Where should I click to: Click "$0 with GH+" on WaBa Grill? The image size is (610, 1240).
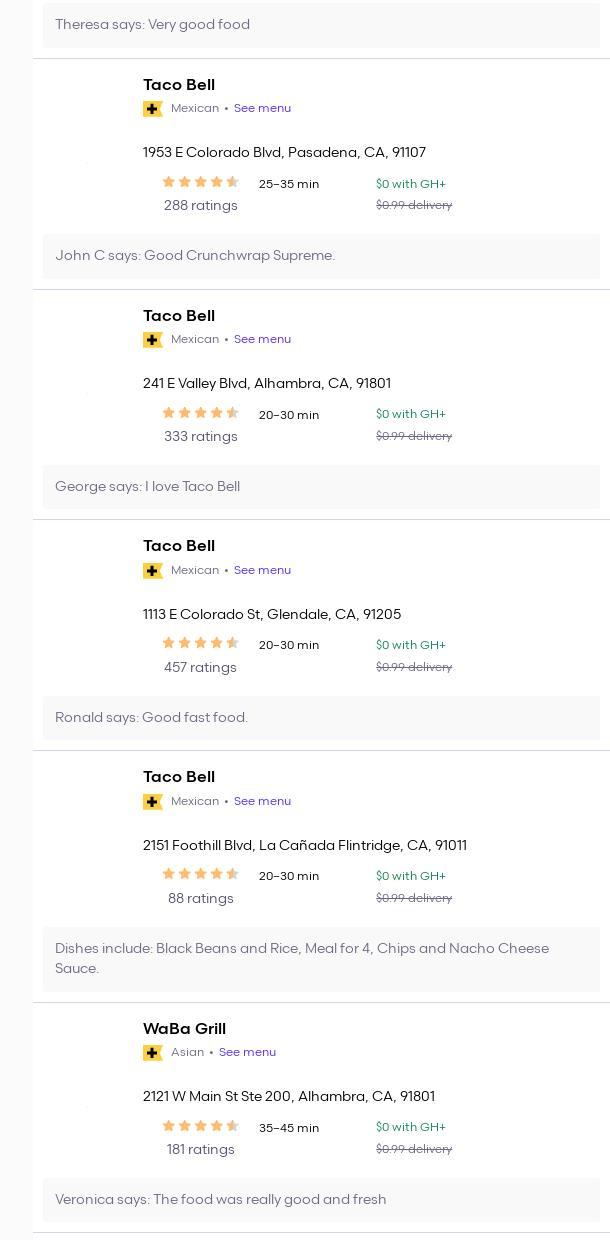(411, 1127)
